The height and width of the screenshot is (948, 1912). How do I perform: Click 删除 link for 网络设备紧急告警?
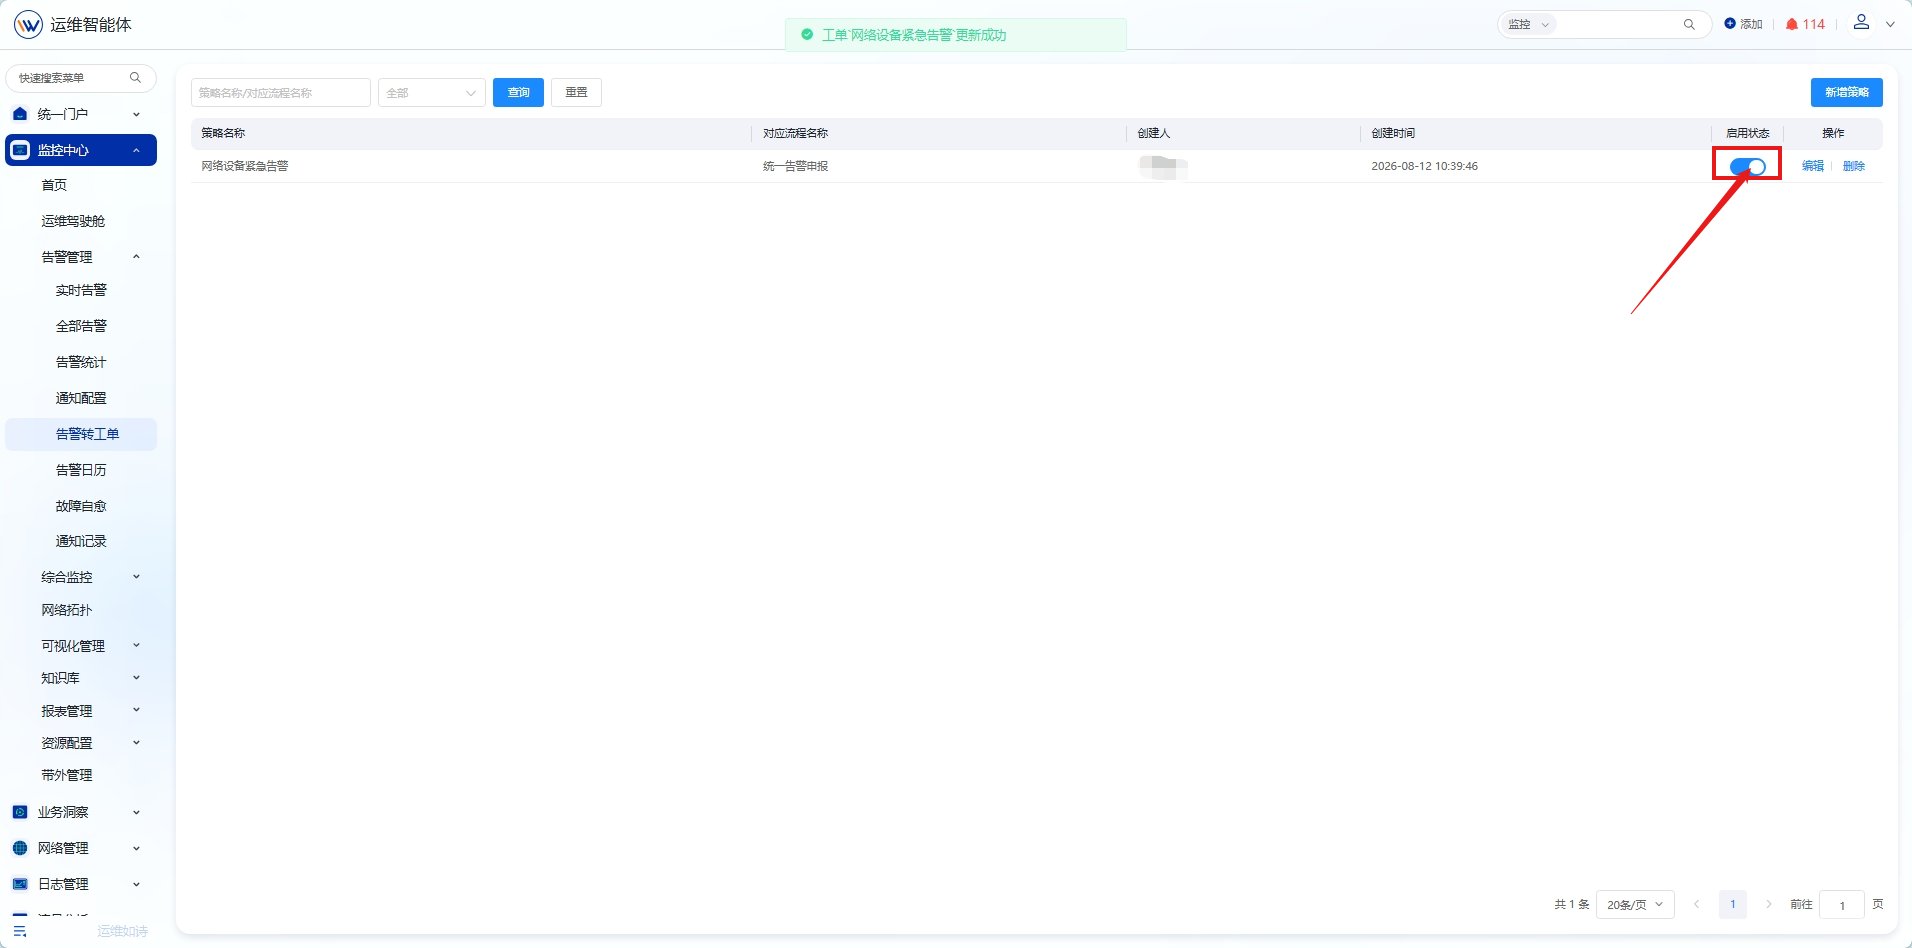[1854, 166]
